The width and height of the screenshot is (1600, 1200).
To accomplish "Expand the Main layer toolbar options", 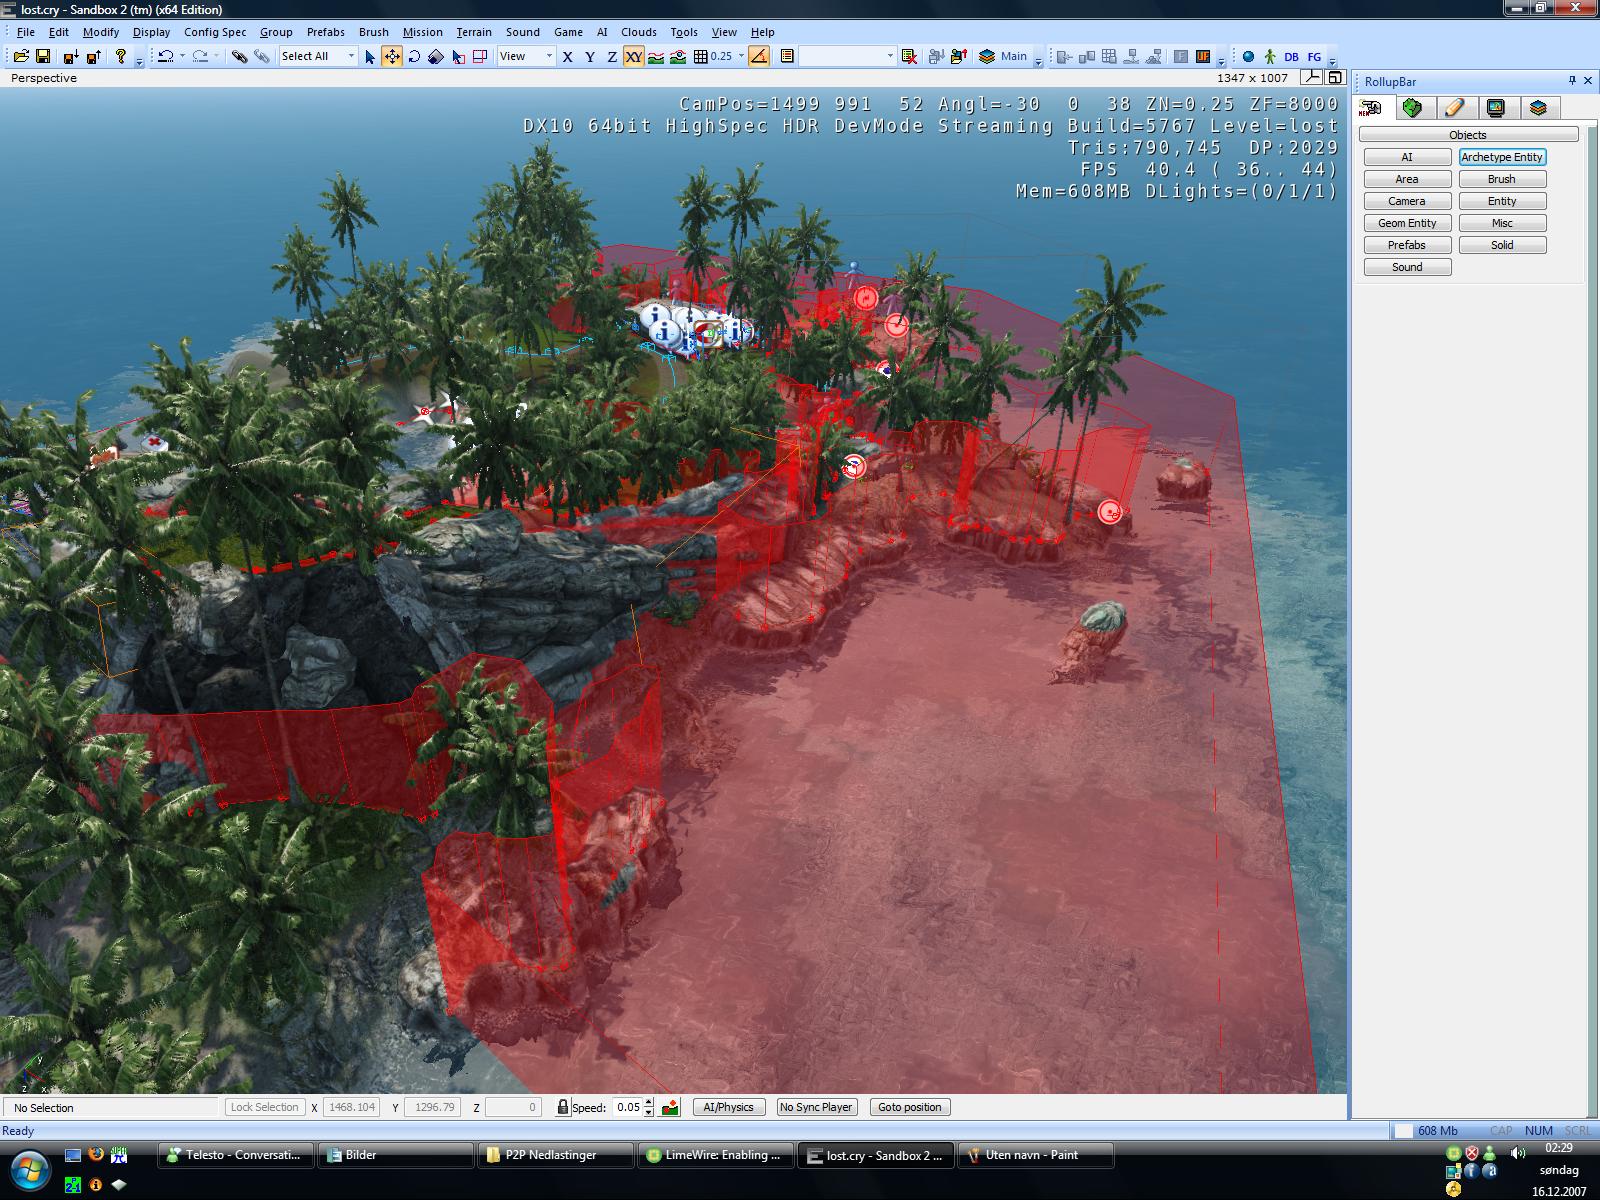I will 1038,60.
